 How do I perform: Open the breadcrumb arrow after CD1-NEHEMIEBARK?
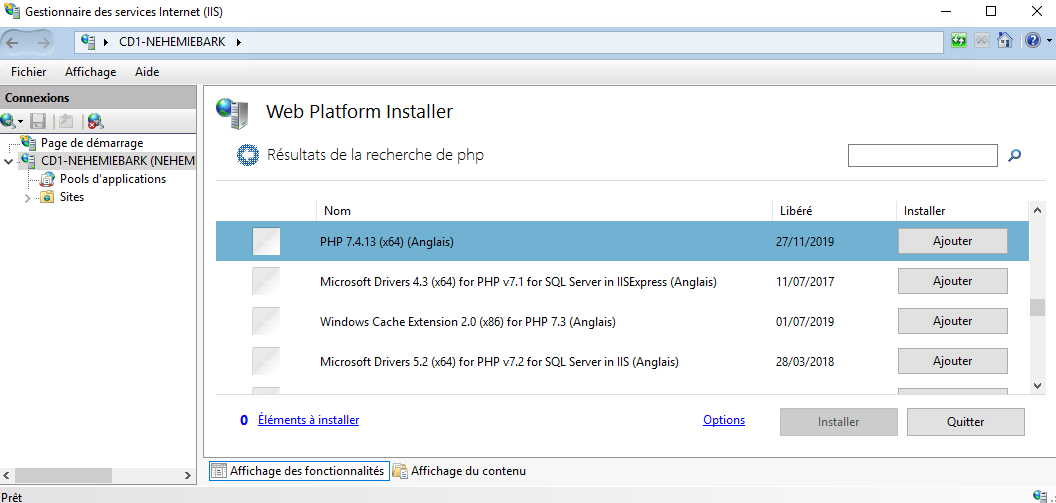[x=238, y=42]
